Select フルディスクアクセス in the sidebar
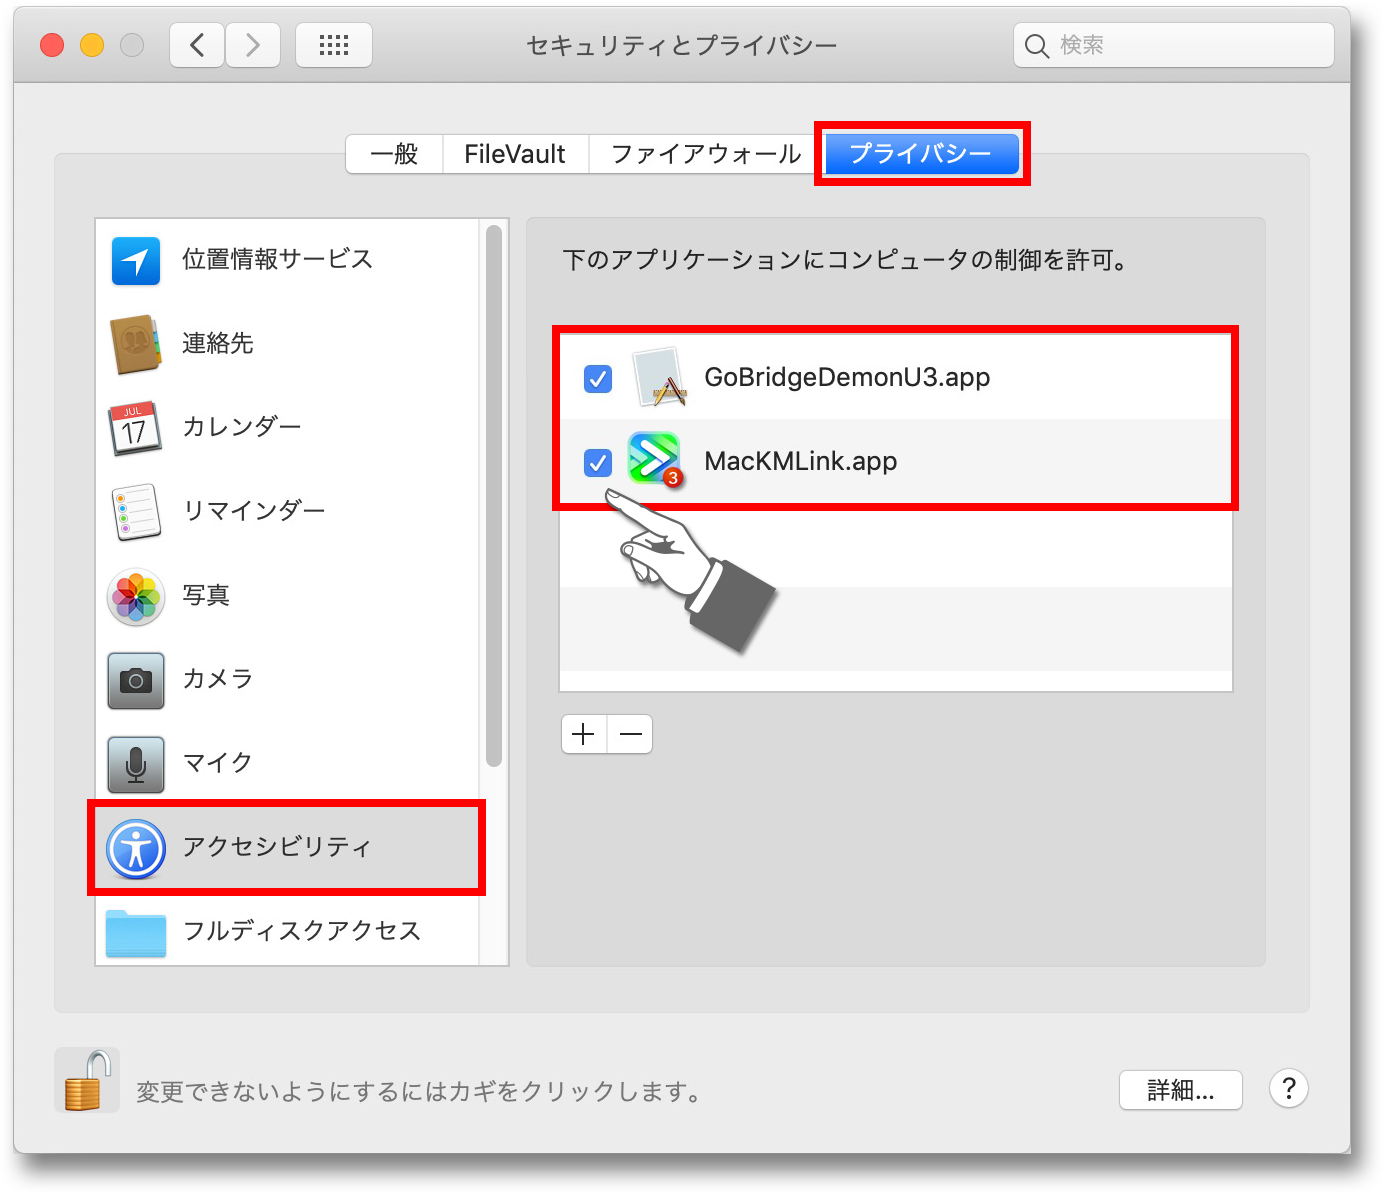Viewport: 1385px width, 1195px height. pyautogui.click(x=288, y=930)
